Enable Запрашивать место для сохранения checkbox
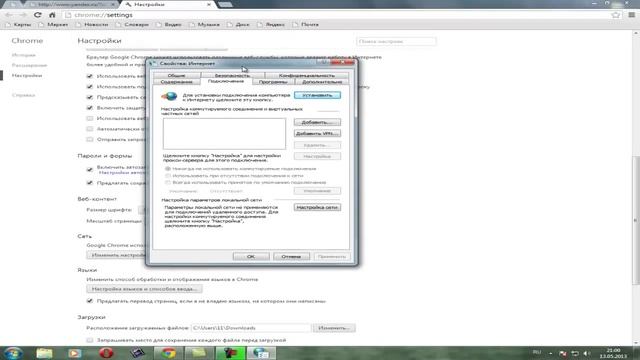Image resolution: width=640 pixels, height=360 pixels. pyautogui.click(x=90, y=340)
